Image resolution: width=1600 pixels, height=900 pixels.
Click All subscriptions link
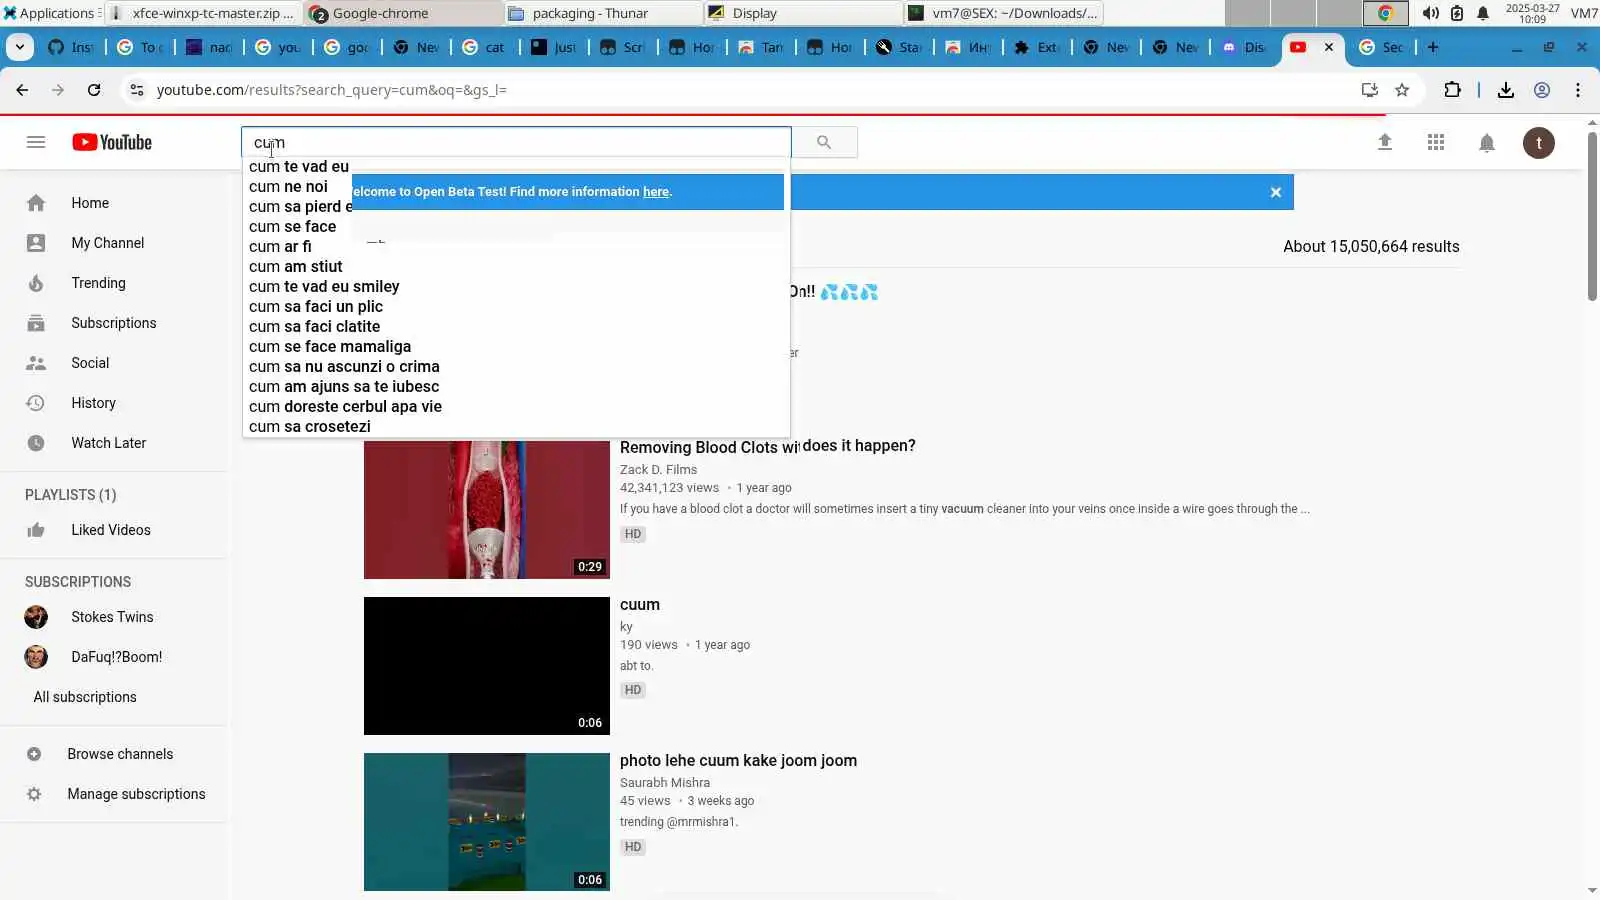85,697
